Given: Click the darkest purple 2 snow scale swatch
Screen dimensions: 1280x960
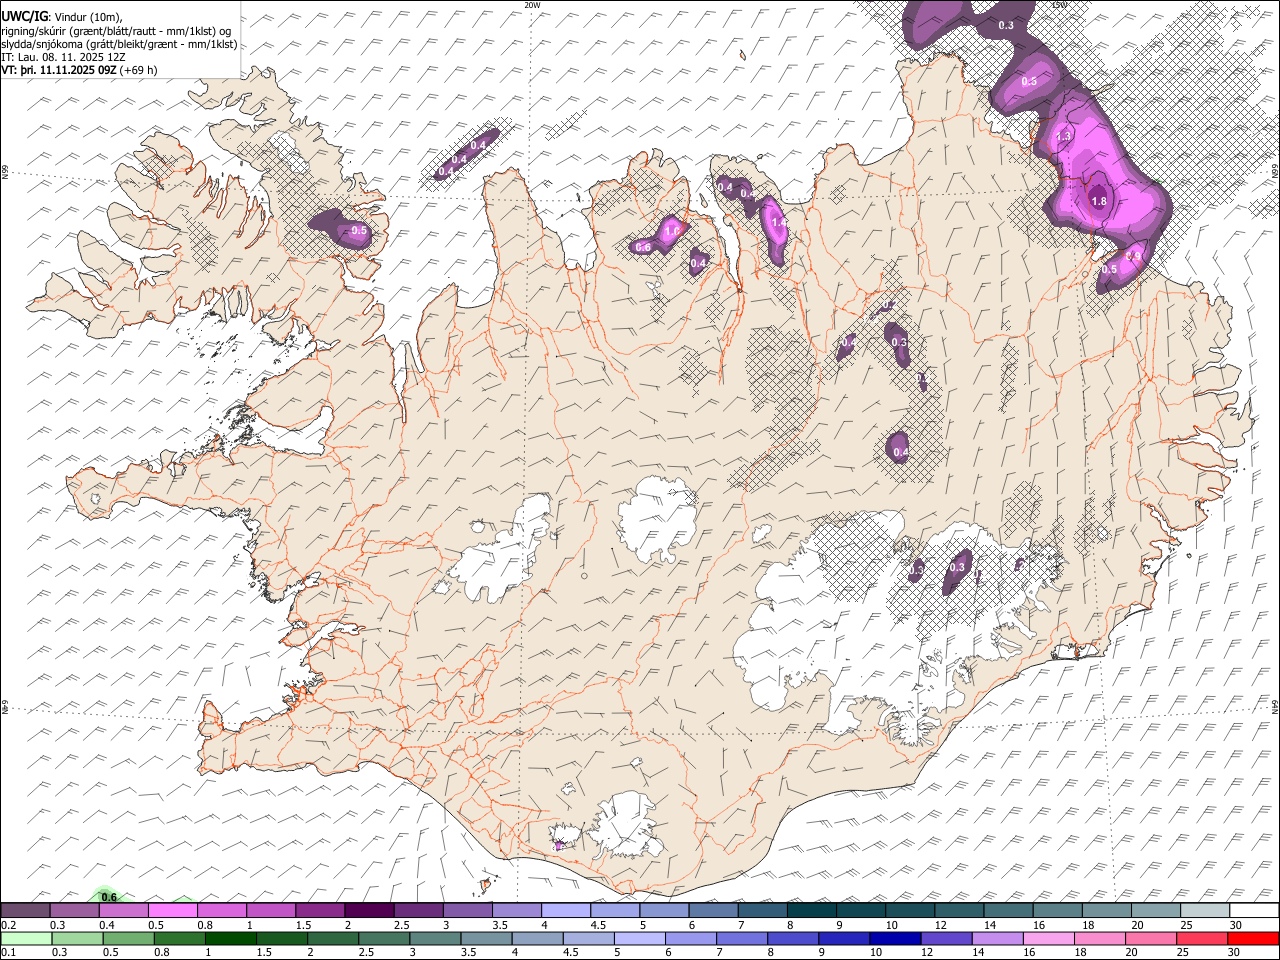Looking at the screenshot, I should [369, 910].
